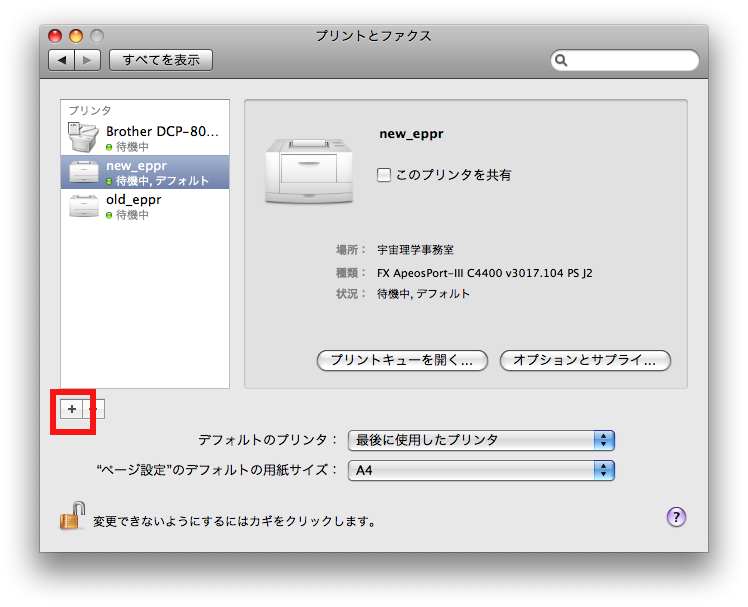Enable the このプリンタを共有 checkbox
This screenshot has height=607, width=748.
384,175
